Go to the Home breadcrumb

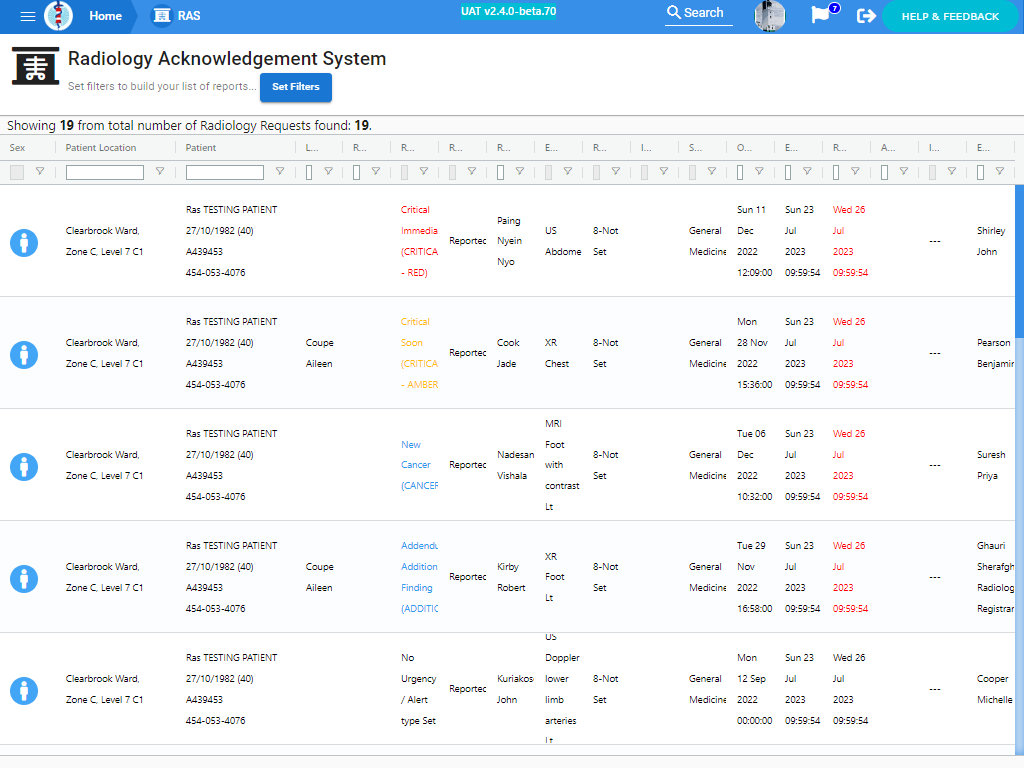(105, 16)
